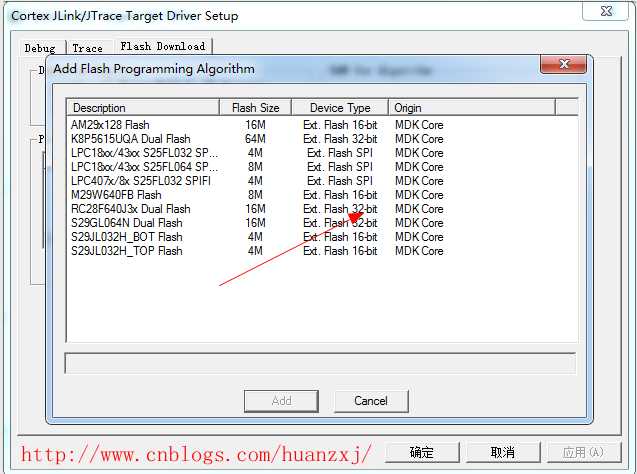The image size is (637, 474).
Task: Click the 确定 button
Action: (x=422, y=452)
